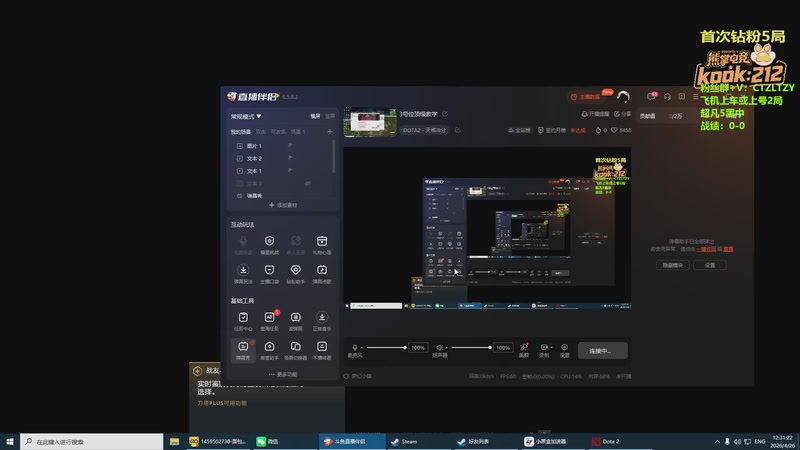The height and width of the screenshot is (450, 800).
Task: Open the 贡献值 tab in right panel
Action: tap(647, 116)
